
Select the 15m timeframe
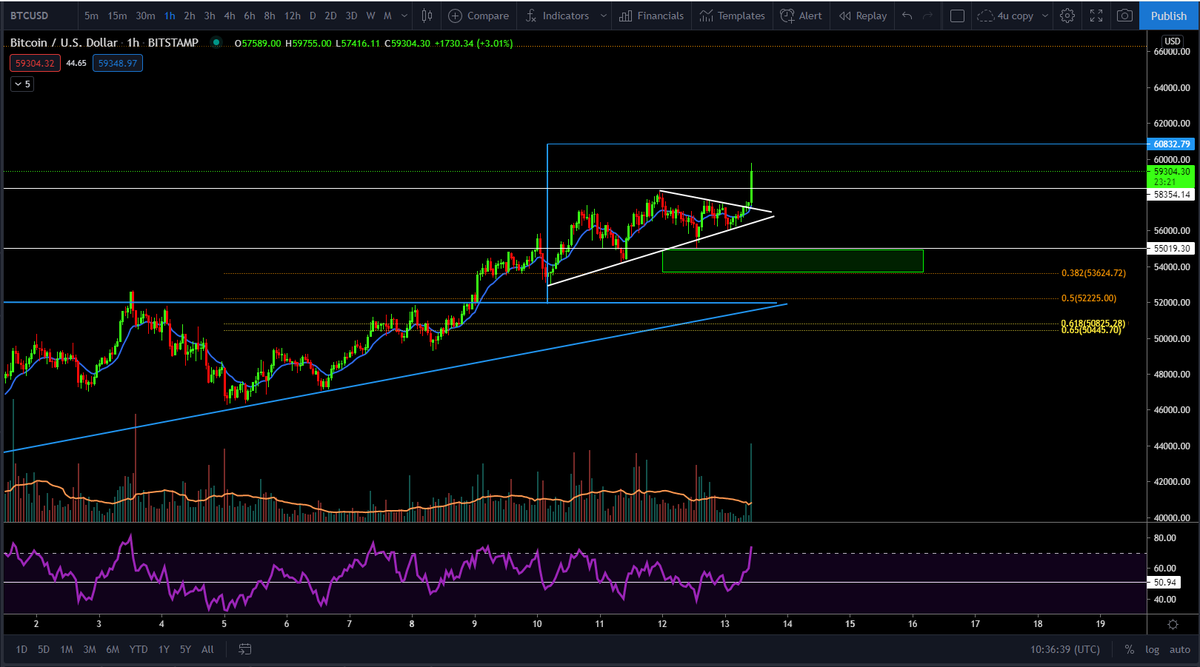(x=117, y=15)
